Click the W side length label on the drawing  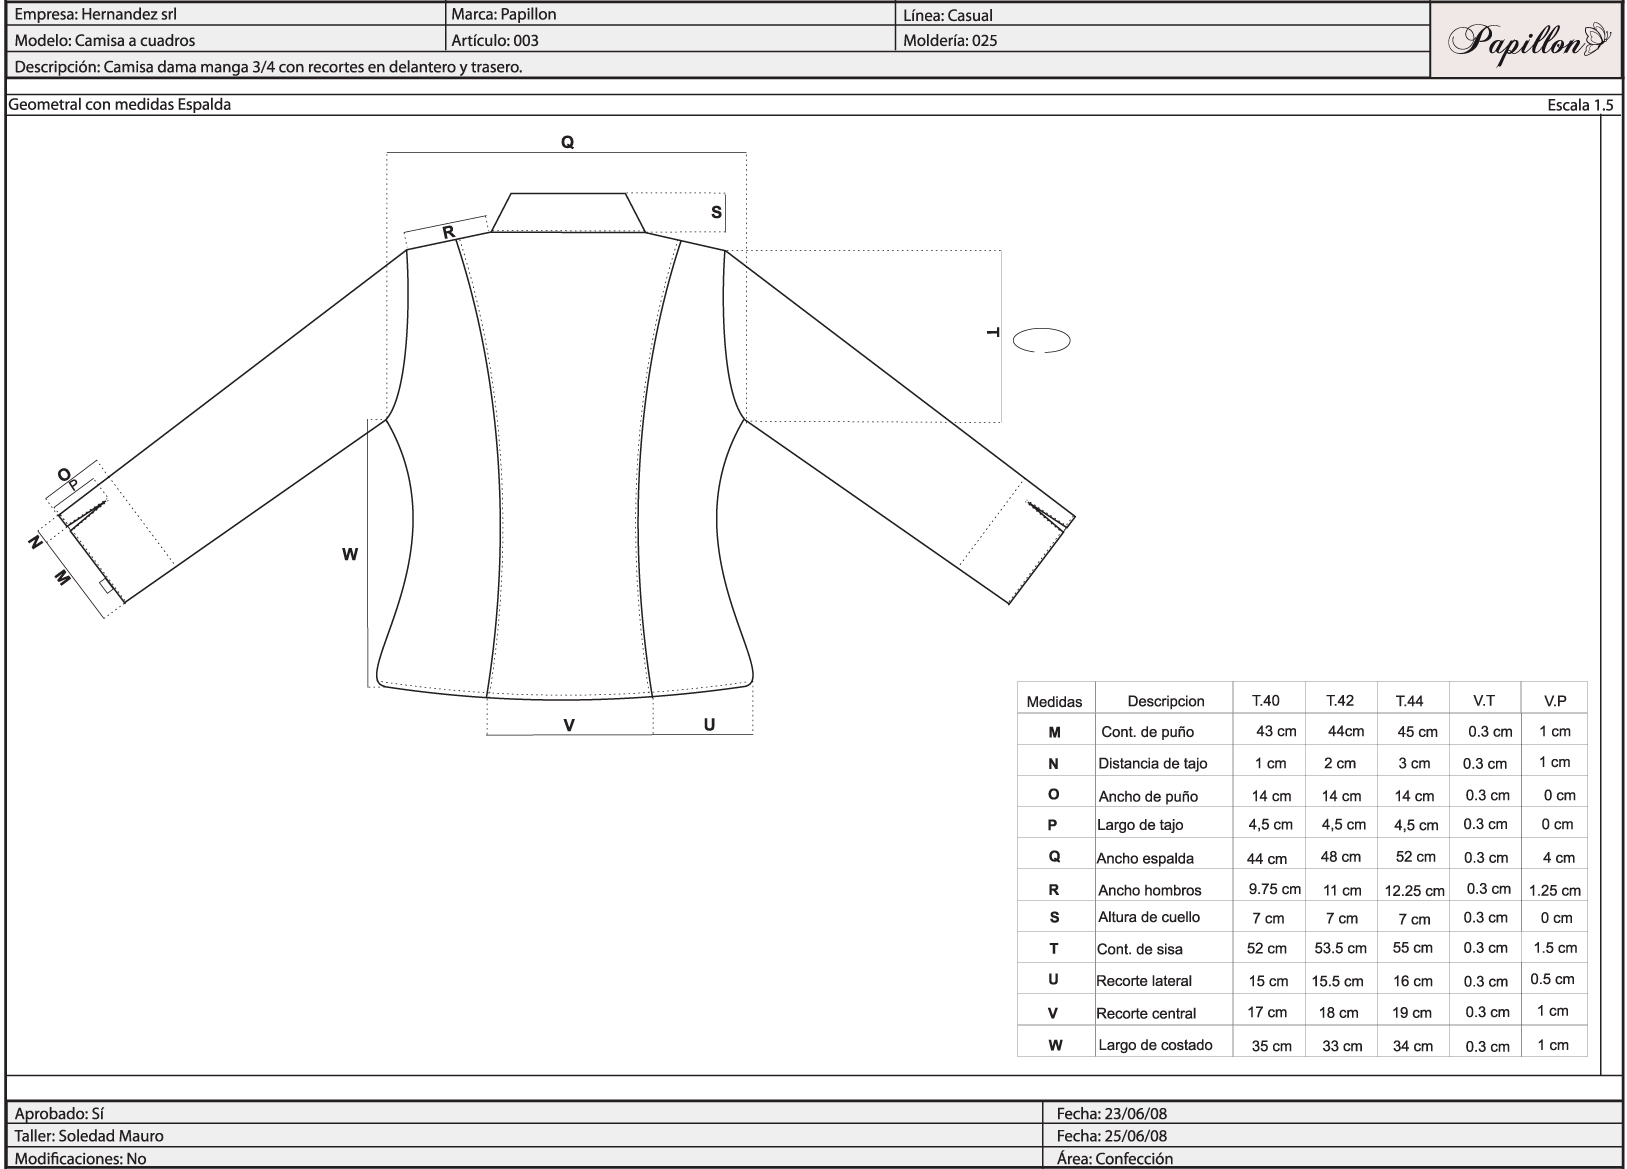(x=350, y=555)
